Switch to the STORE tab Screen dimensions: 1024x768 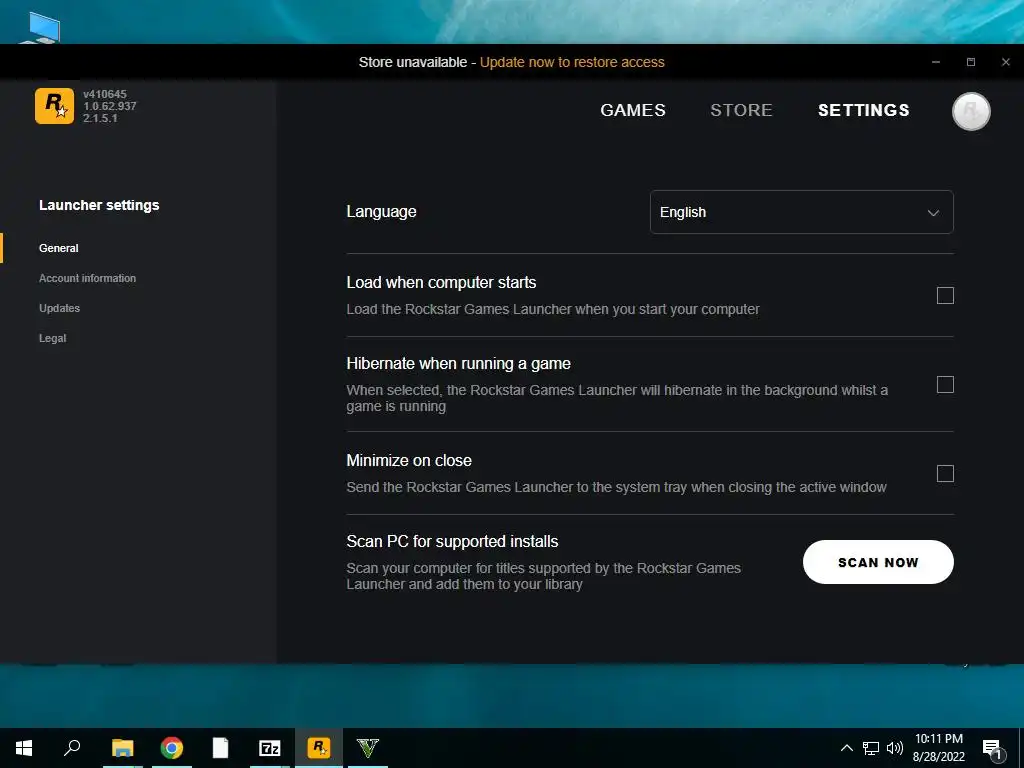pyautogui.click(x=741, y=110)
